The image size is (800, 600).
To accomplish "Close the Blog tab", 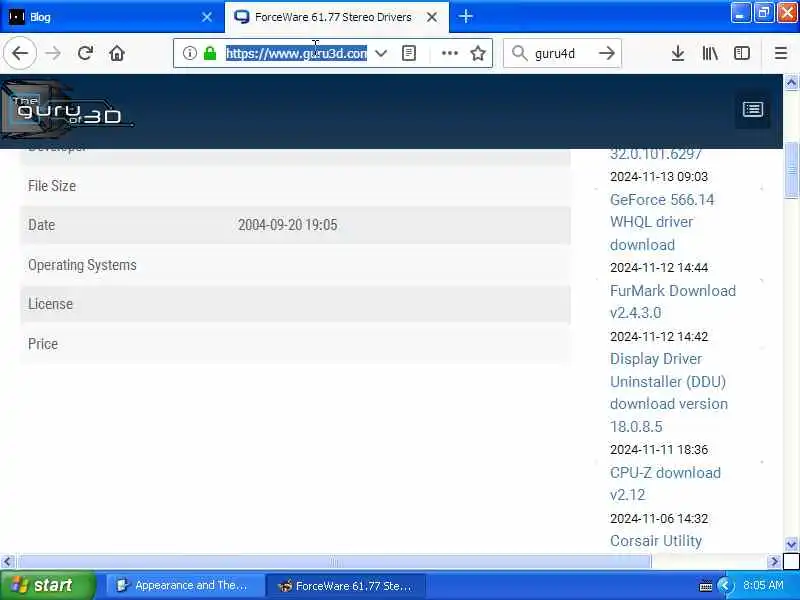I will [207, 17].
